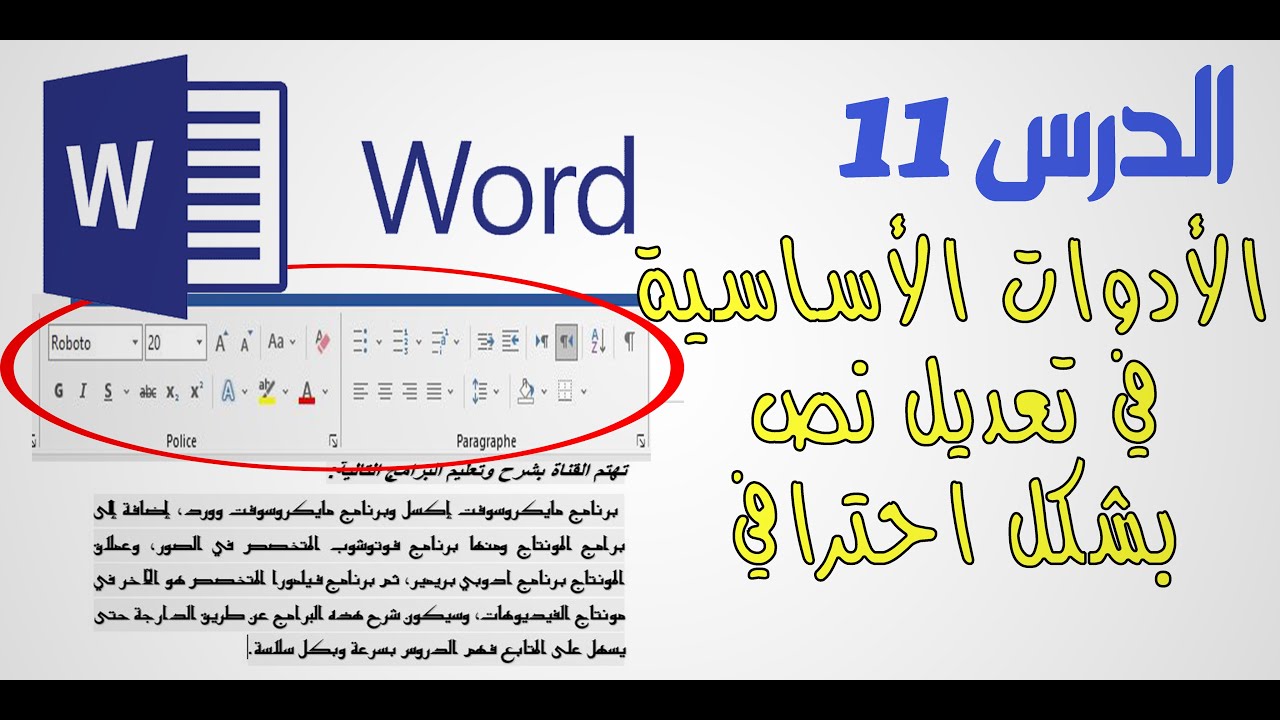Click the Paragraphe group label
This screenshot has height=720, width=1280.
pyautogui.click(x=486, y=441)
